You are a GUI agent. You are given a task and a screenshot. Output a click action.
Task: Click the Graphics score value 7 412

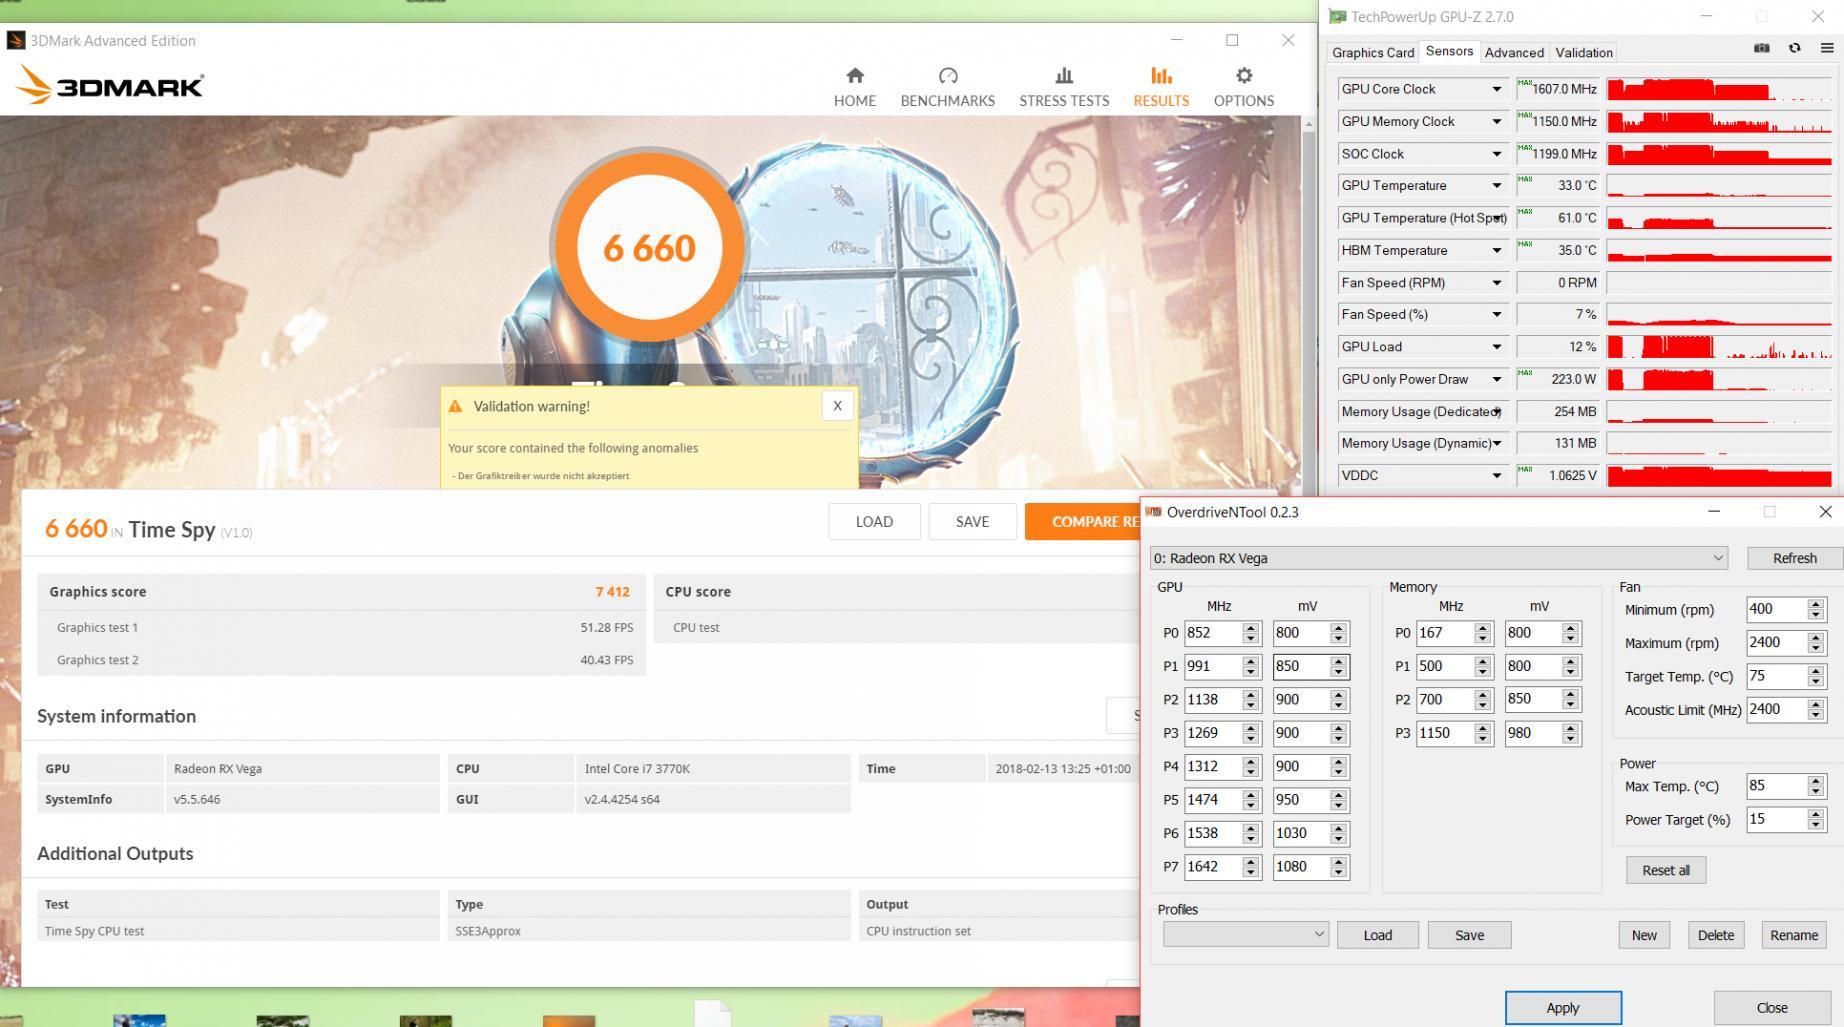tap(612, 592)
